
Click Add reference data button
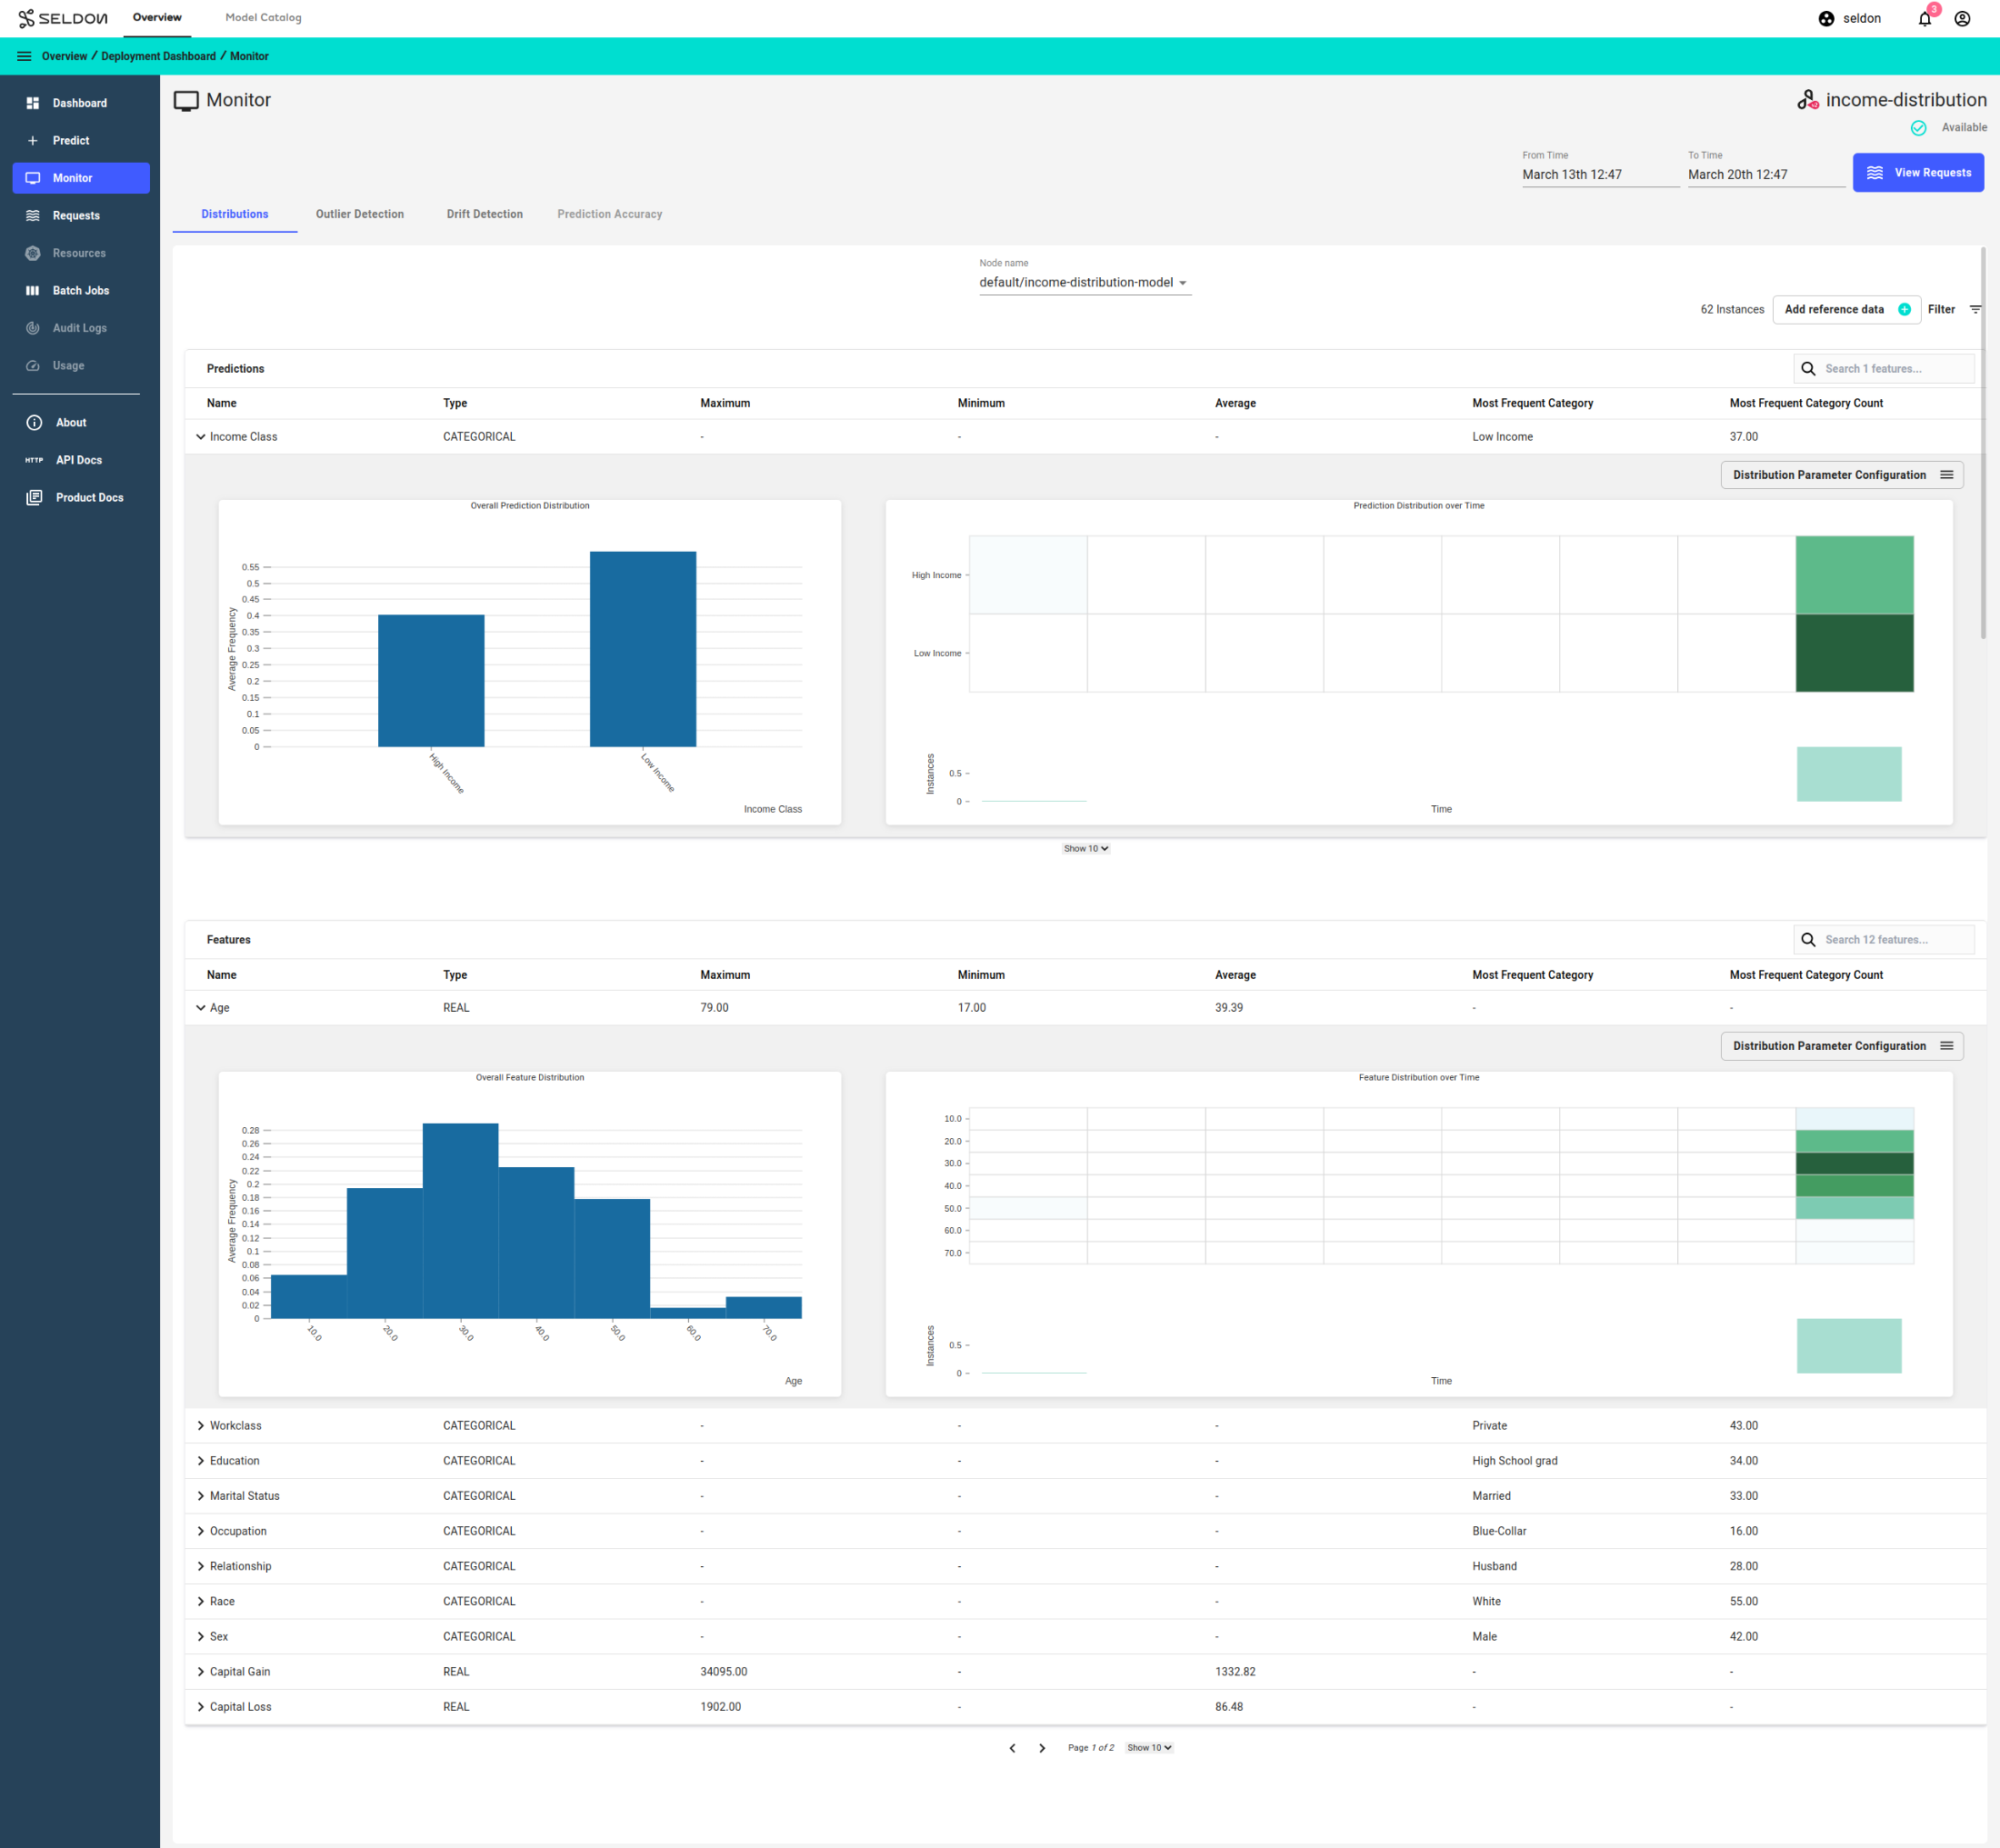coord(1846,310)
